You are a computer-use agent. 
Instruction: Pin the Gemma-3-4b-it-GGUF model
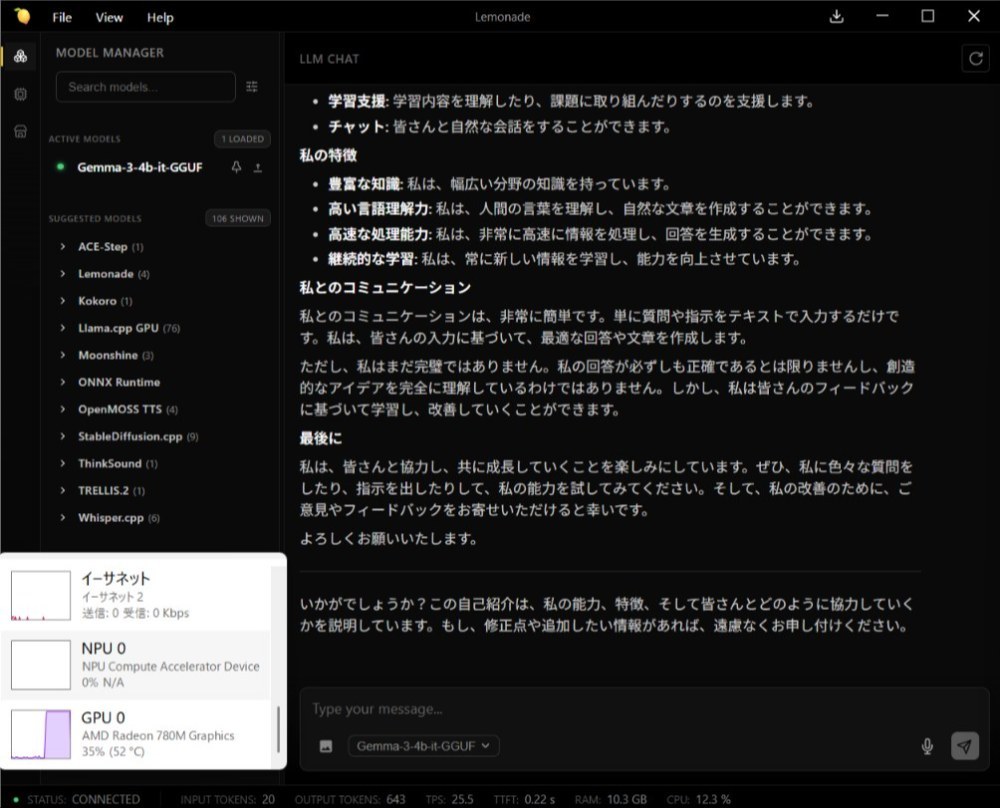click(x=236, y=167)
